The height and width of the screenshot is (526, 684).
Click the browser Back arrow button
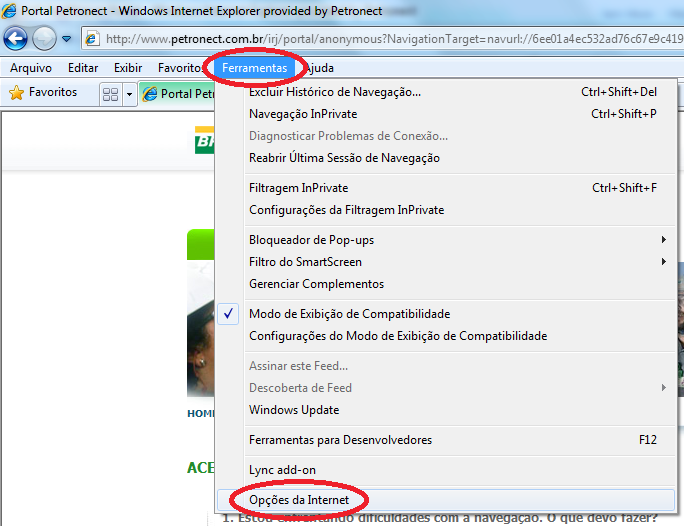16,39
